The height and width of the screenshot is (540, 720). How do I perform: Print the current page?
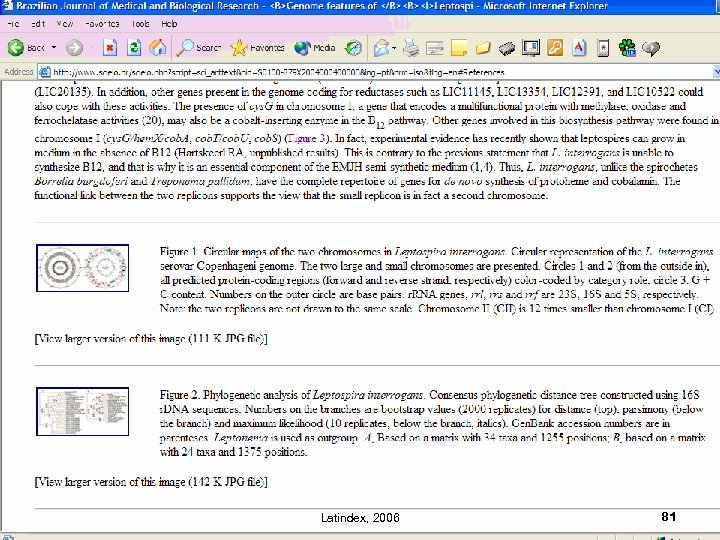(411, 47)
